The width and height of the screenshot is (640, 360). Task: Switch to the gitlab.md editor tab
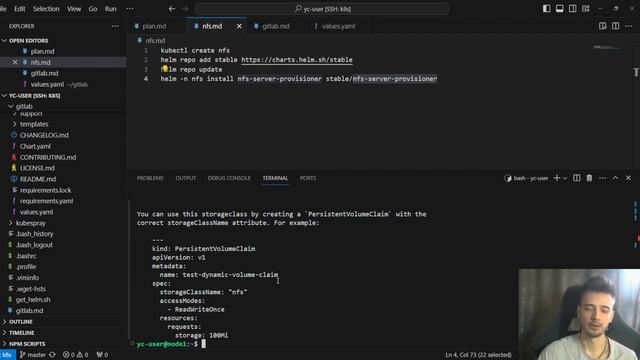pos(276,26)
